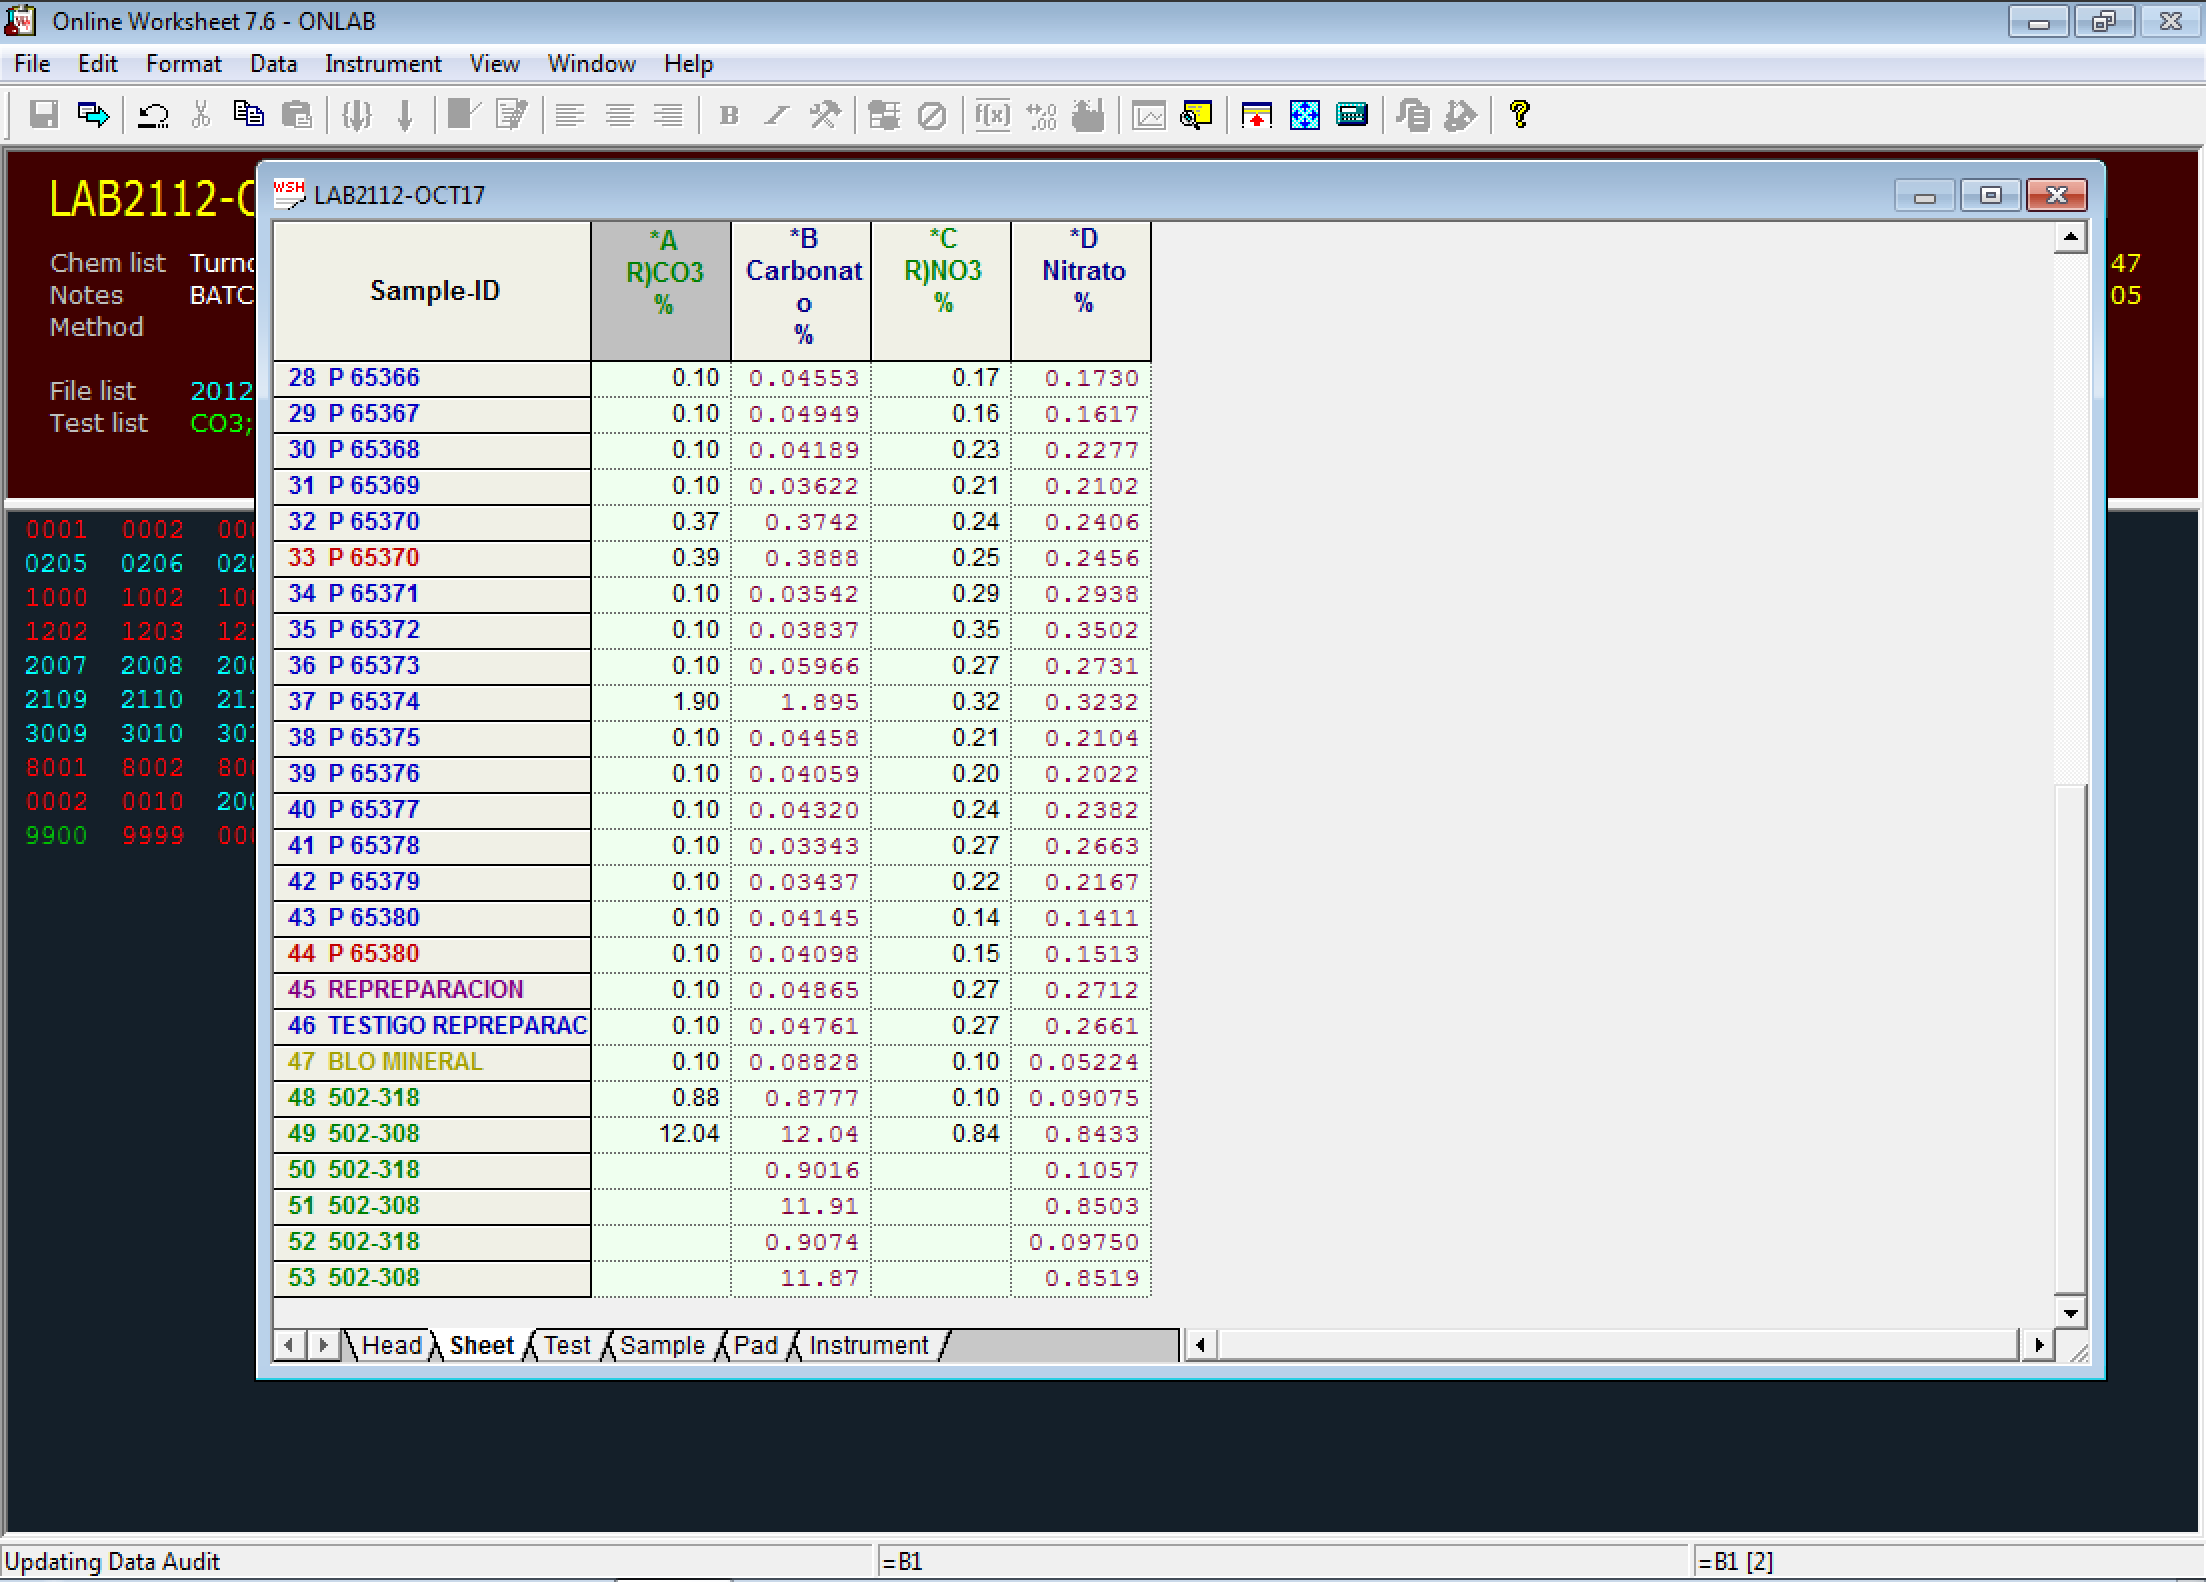Click the Undo arrow icon
Viewport: 2206px width, 1582px height.
coord(153,115)
